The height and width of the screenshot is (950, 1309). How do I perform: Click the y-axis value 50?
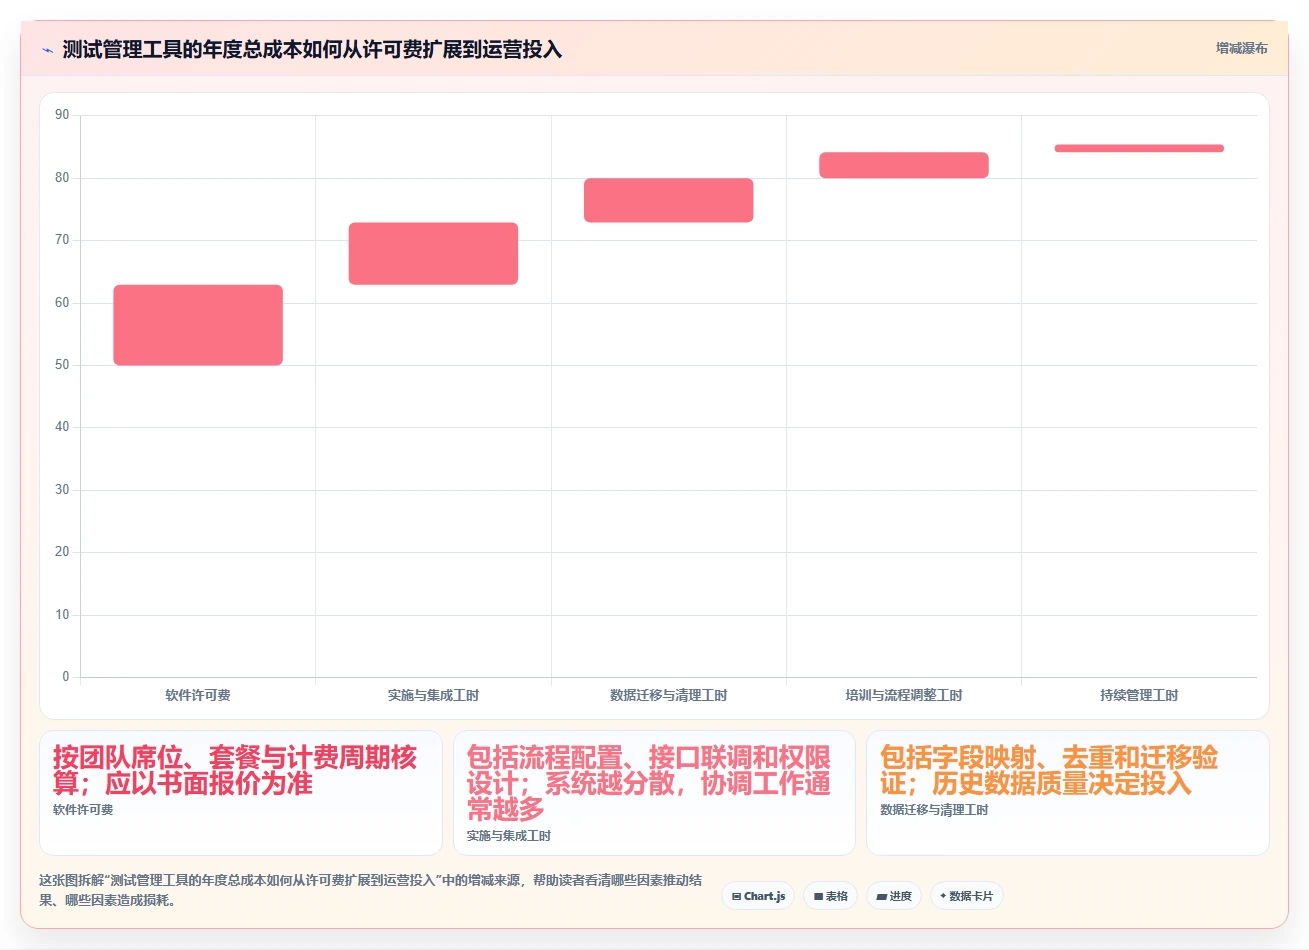click(x=62, y=365)
